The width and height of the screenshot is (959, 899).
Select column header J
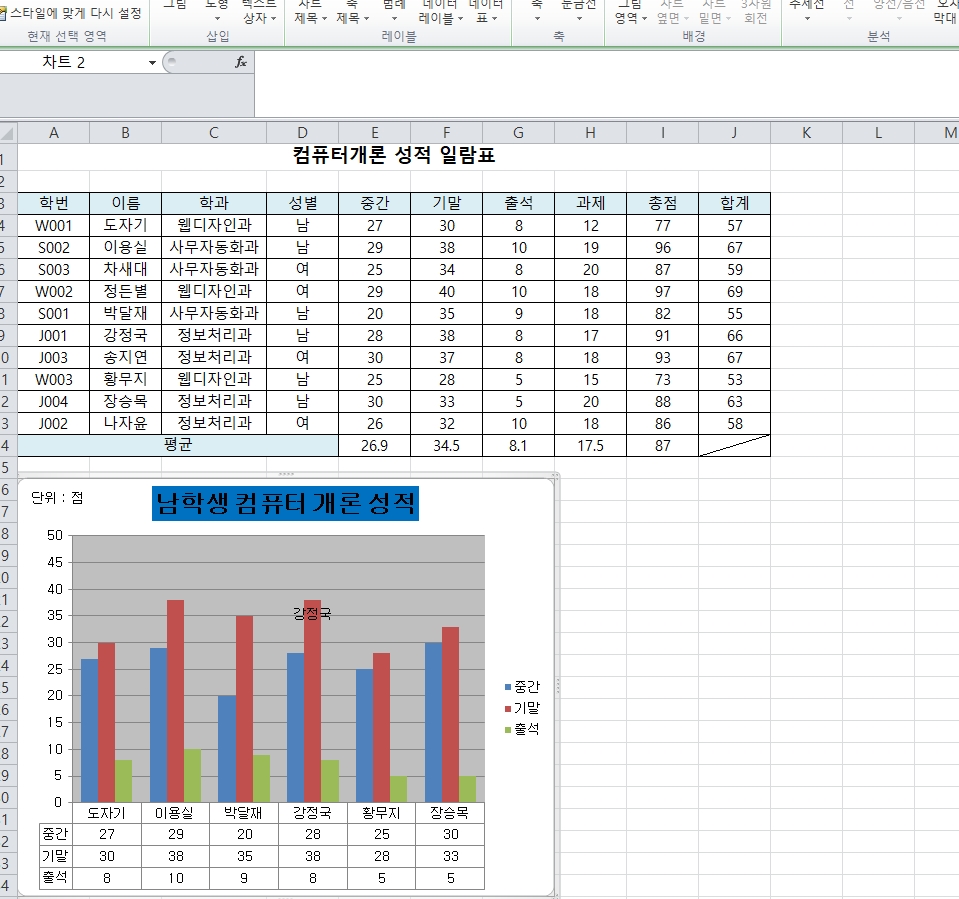pos(734,133)
